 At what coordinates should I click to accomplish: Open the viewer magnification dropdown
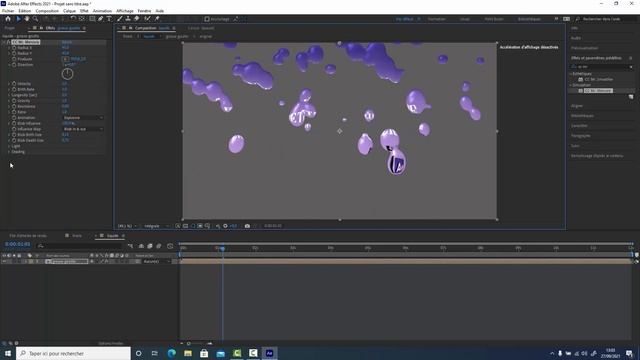coord(127,226)
